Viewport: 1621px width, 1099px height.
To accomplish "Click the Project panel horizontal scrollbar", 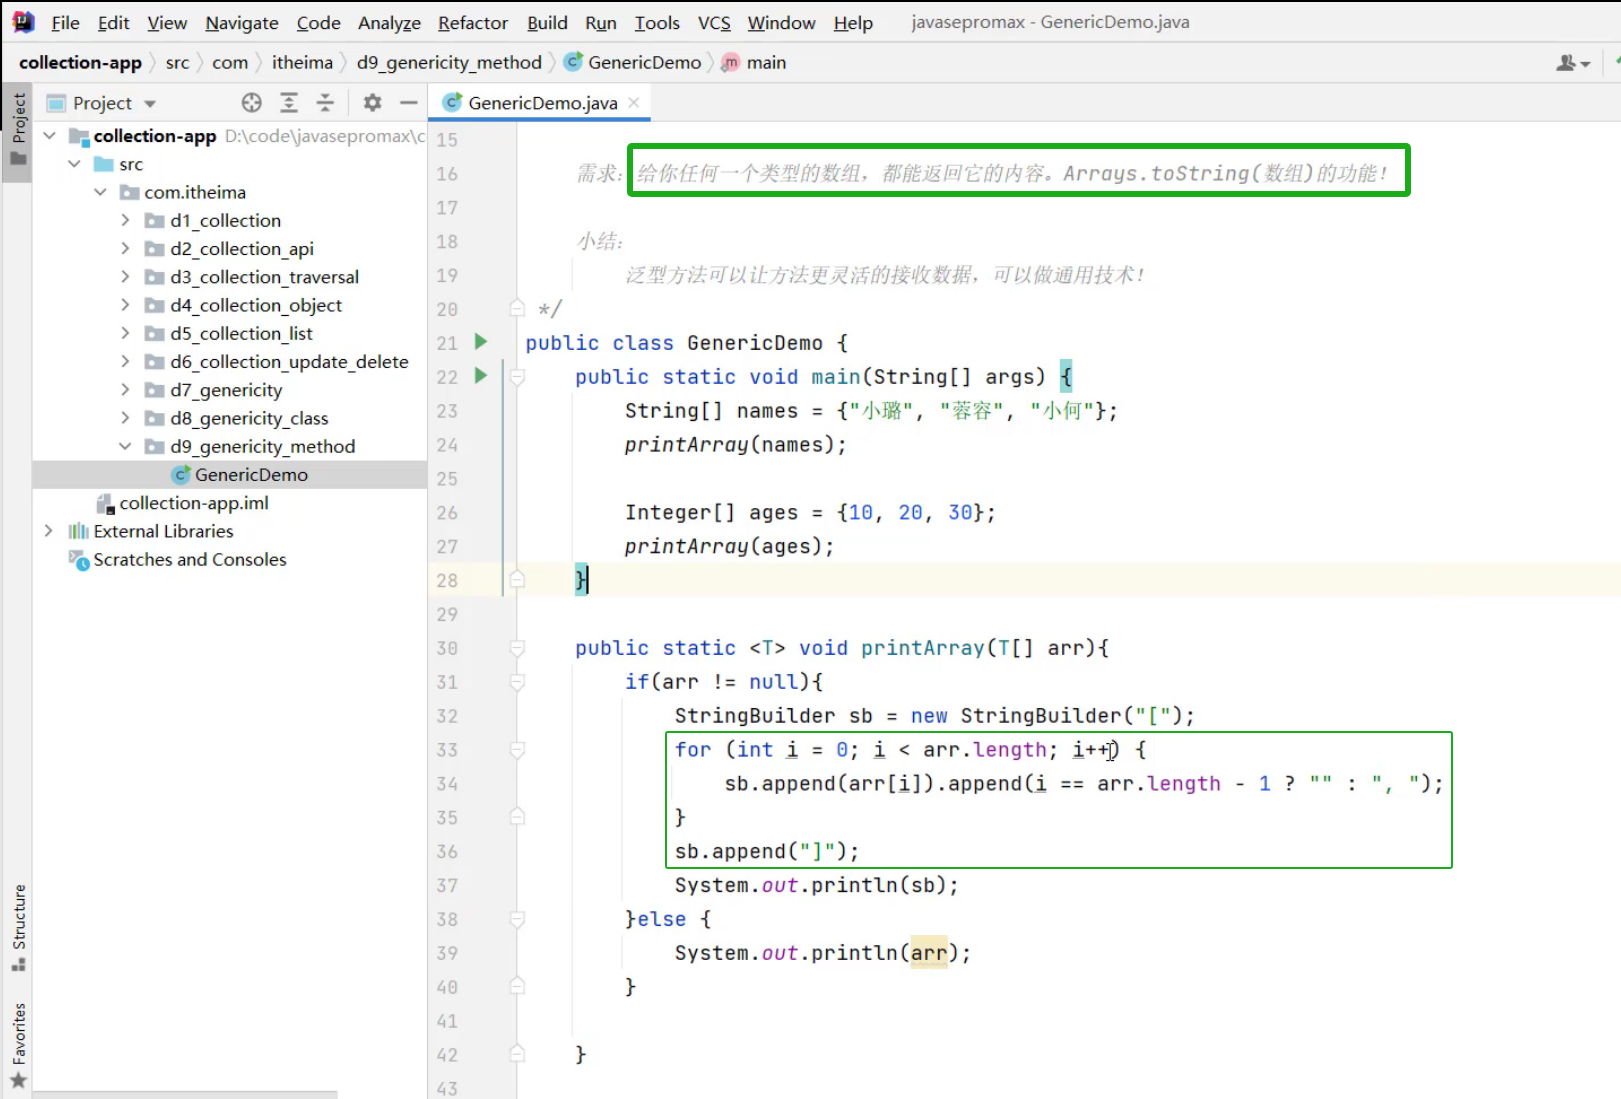I will click(x=185, y=1094).
